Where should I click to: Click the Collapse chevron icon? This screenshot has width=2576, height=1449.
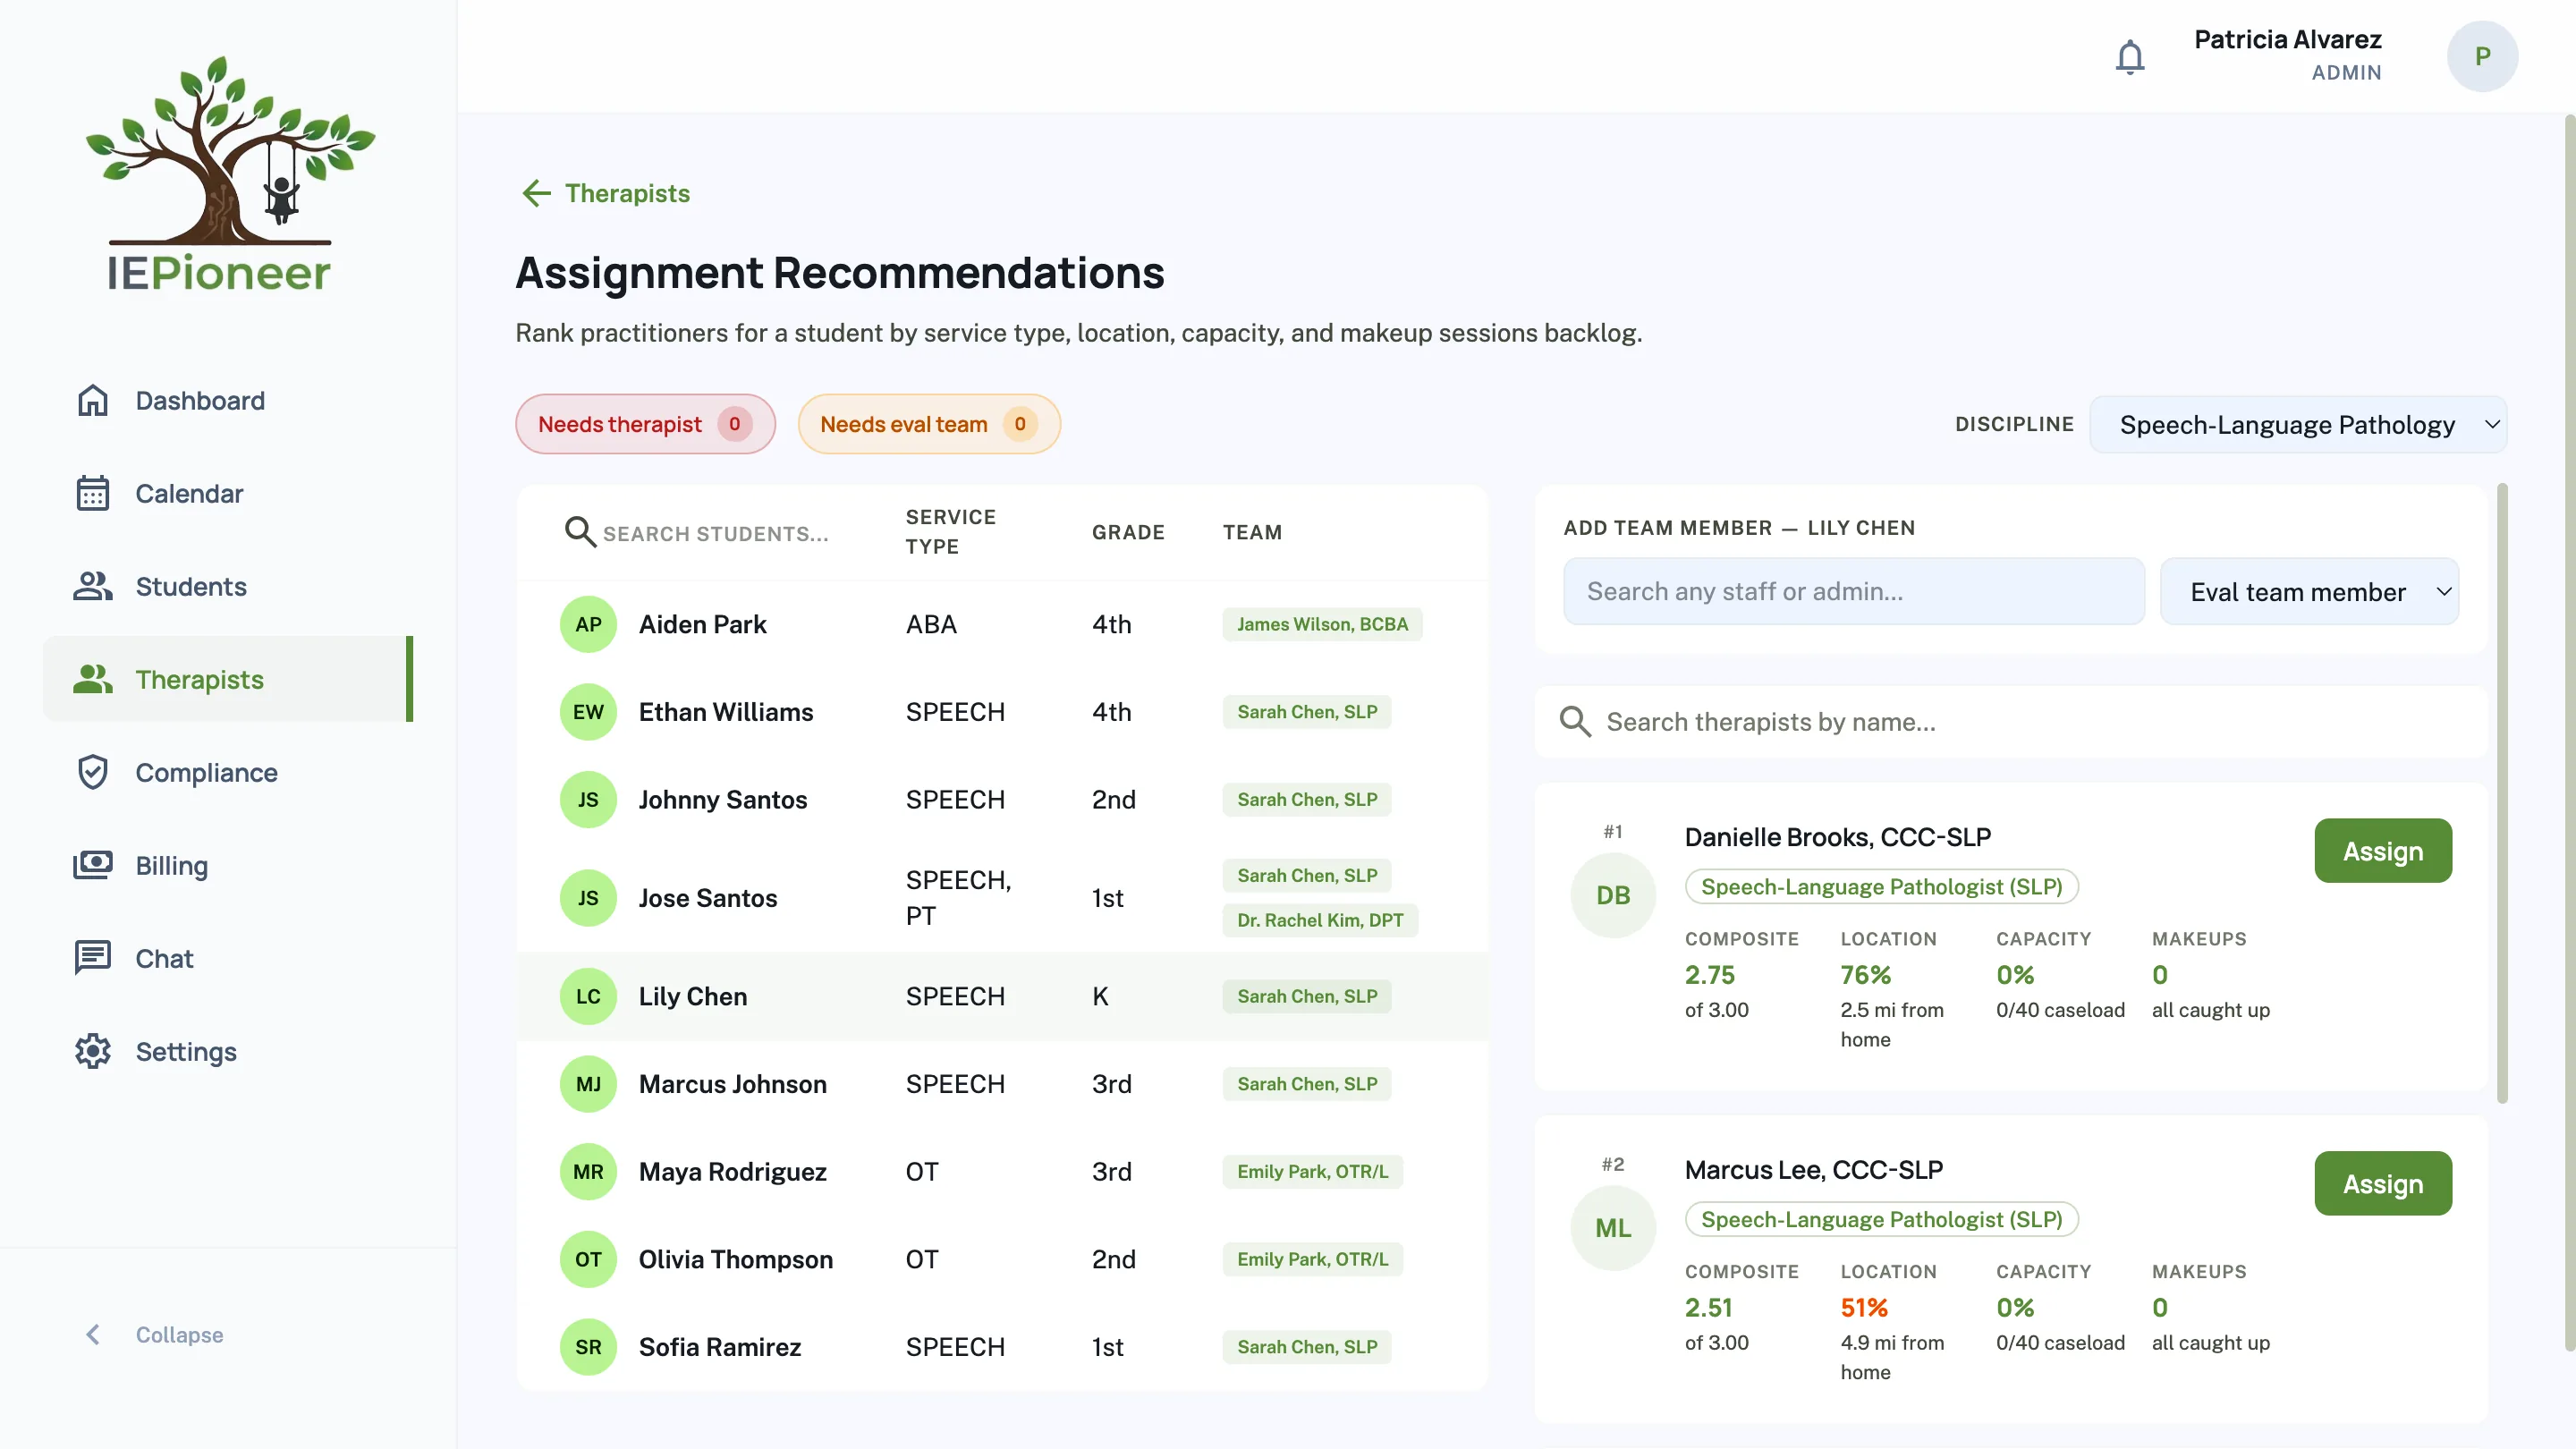pos(93,1335)
